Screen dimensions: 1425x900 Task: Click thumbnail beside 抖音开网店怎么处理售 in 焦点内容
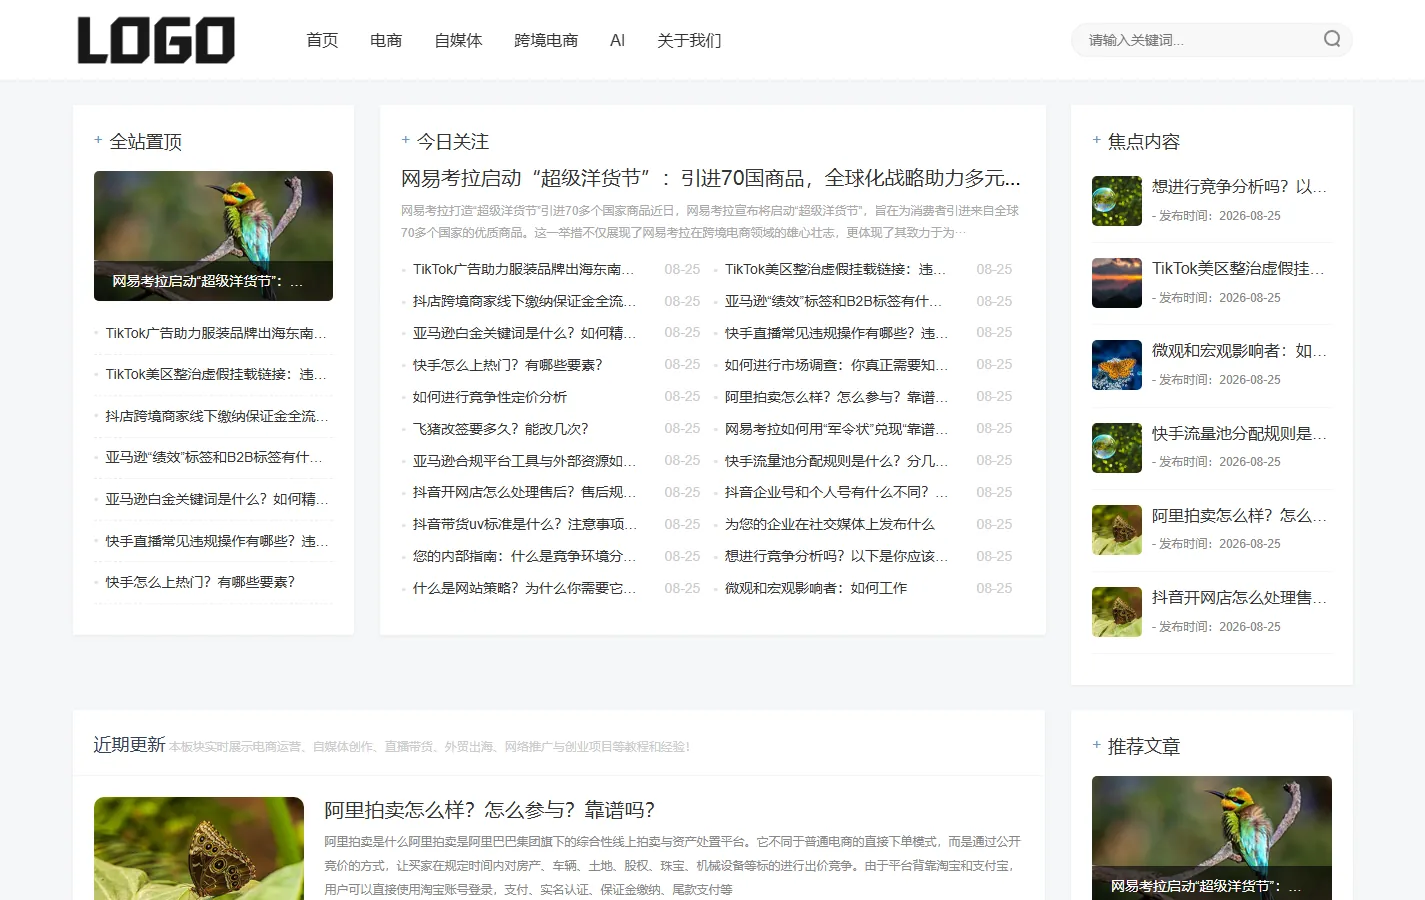click(1117, 612)
